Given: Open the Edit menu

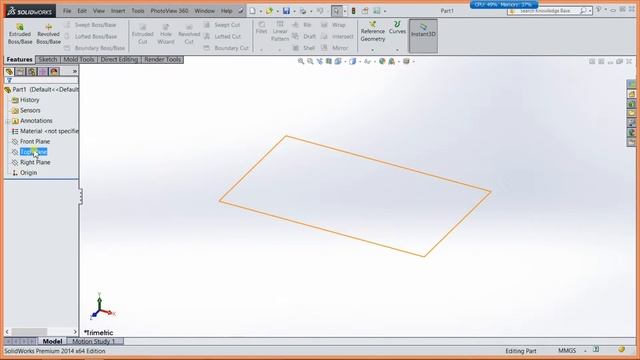Looking at the screenshot, I should [82, 11].
